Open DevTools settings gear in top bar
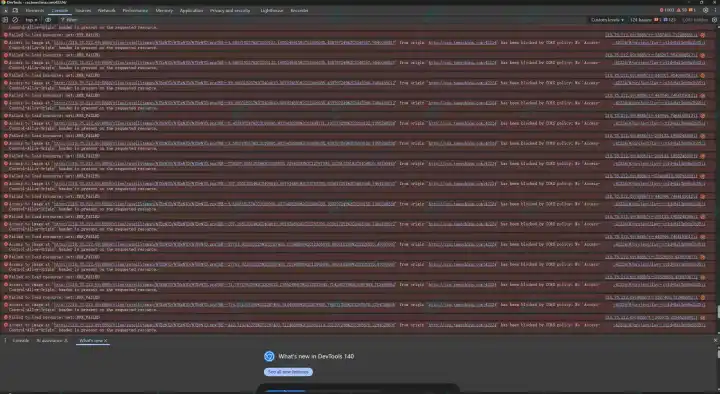 pyautogui.click(x=706, y=10)
